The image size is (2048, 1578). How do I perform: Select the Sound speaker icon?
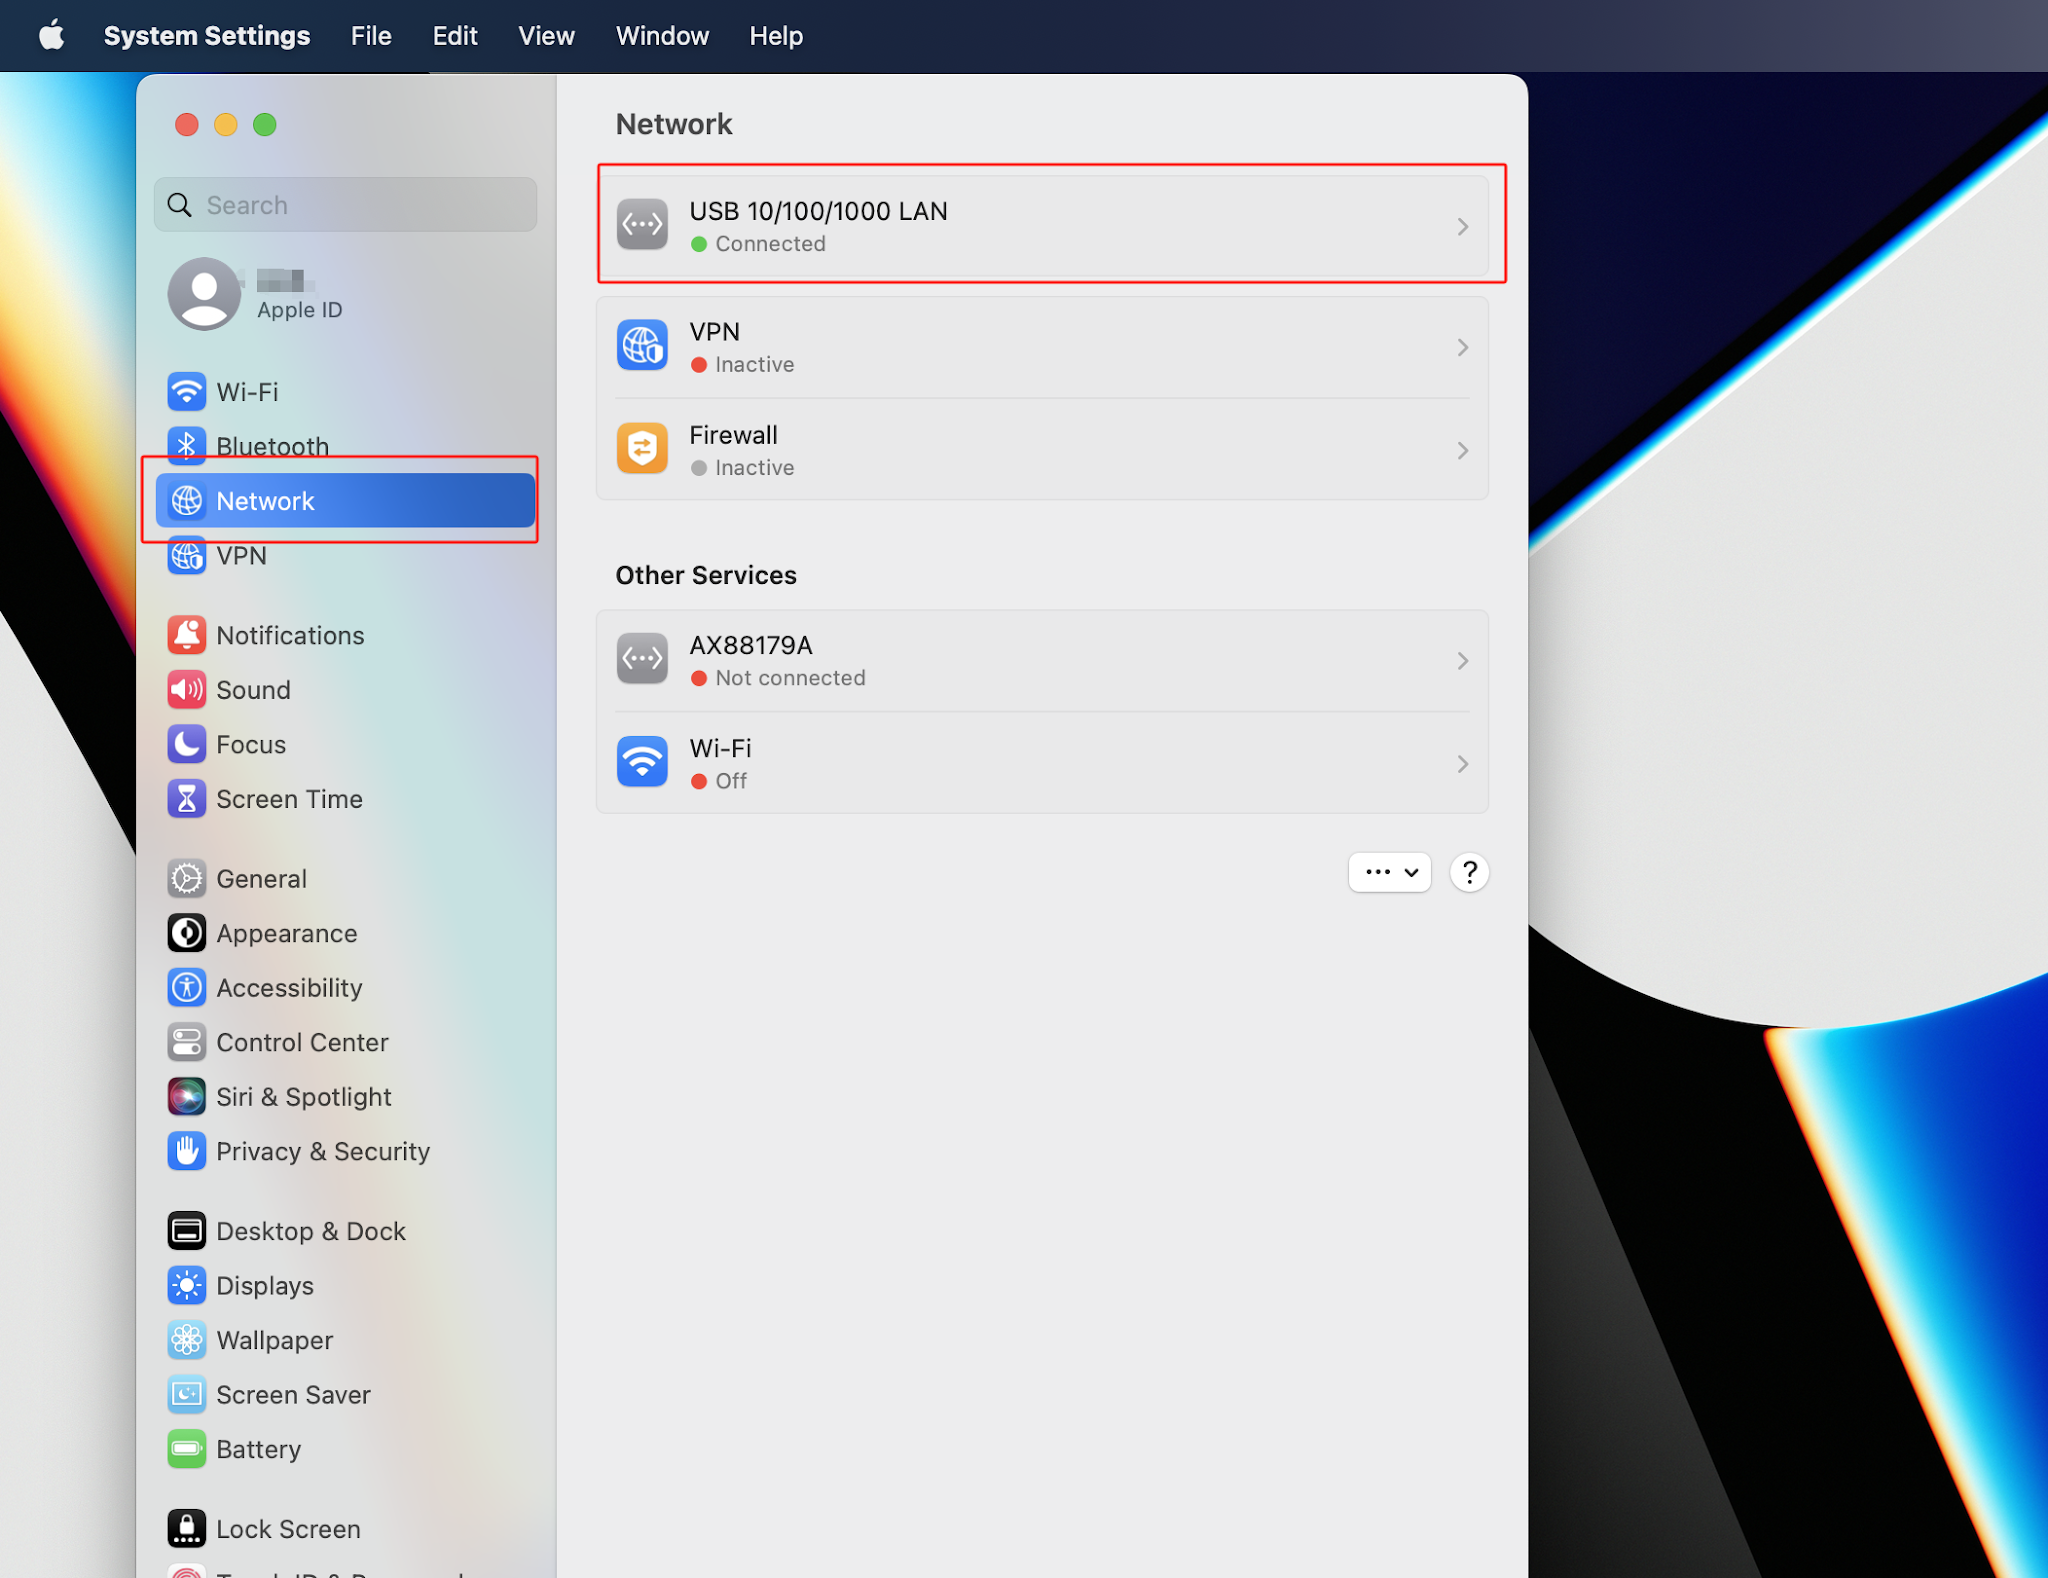tap(187, 690)
